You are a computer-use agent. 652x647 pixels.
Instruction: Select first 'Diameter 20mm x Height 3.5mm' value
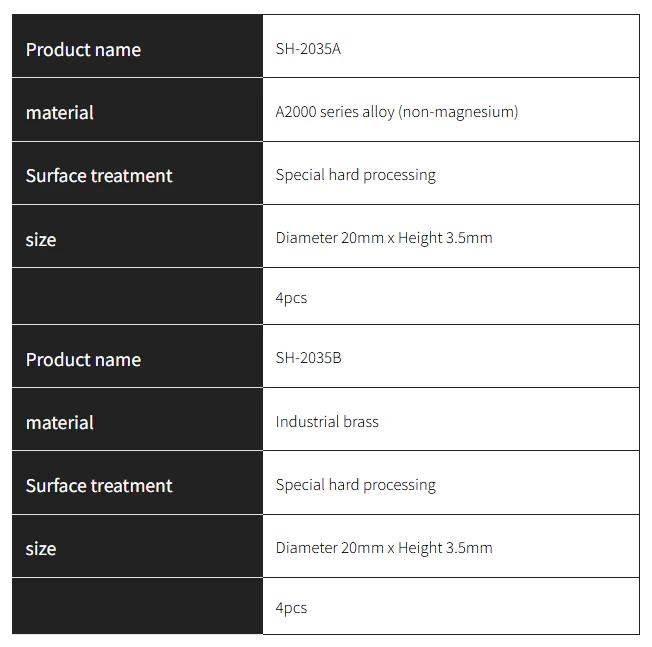point(384,238)
